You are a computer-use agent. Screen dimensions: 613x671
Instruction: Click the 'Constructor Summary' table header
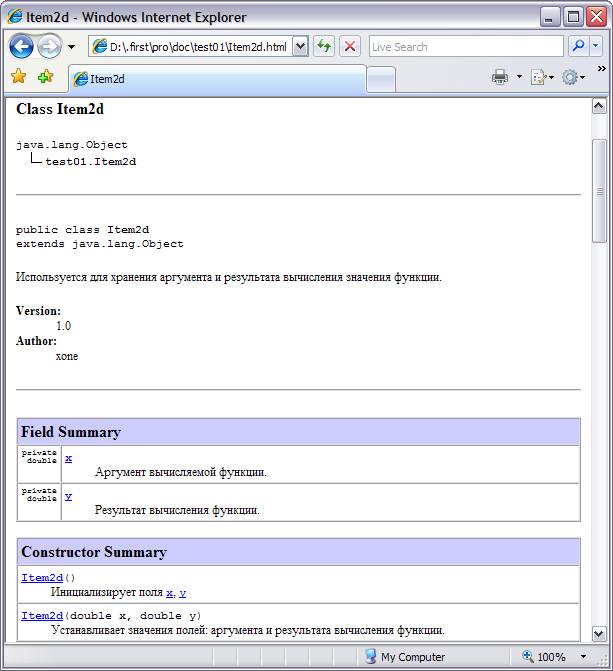tap(298, 552)
